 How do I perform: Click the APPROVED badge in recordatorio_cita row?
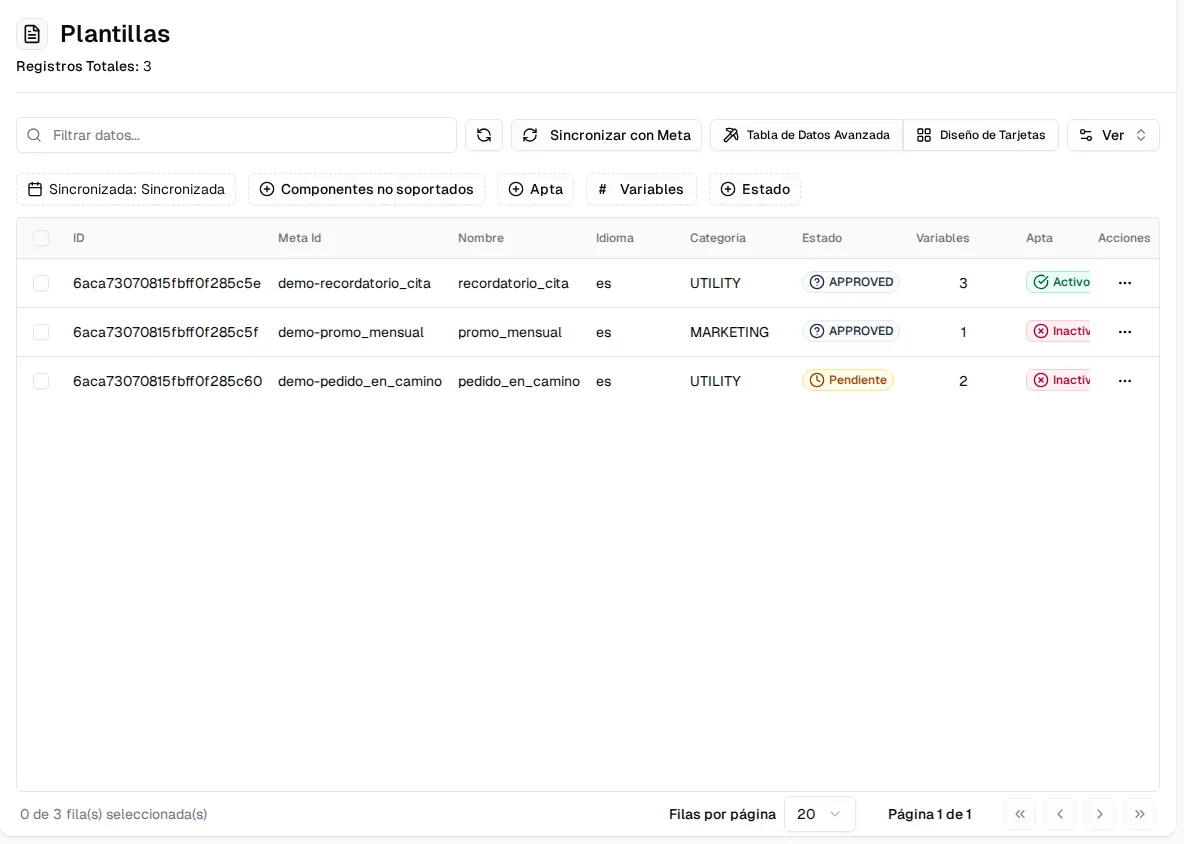point(850,282)
